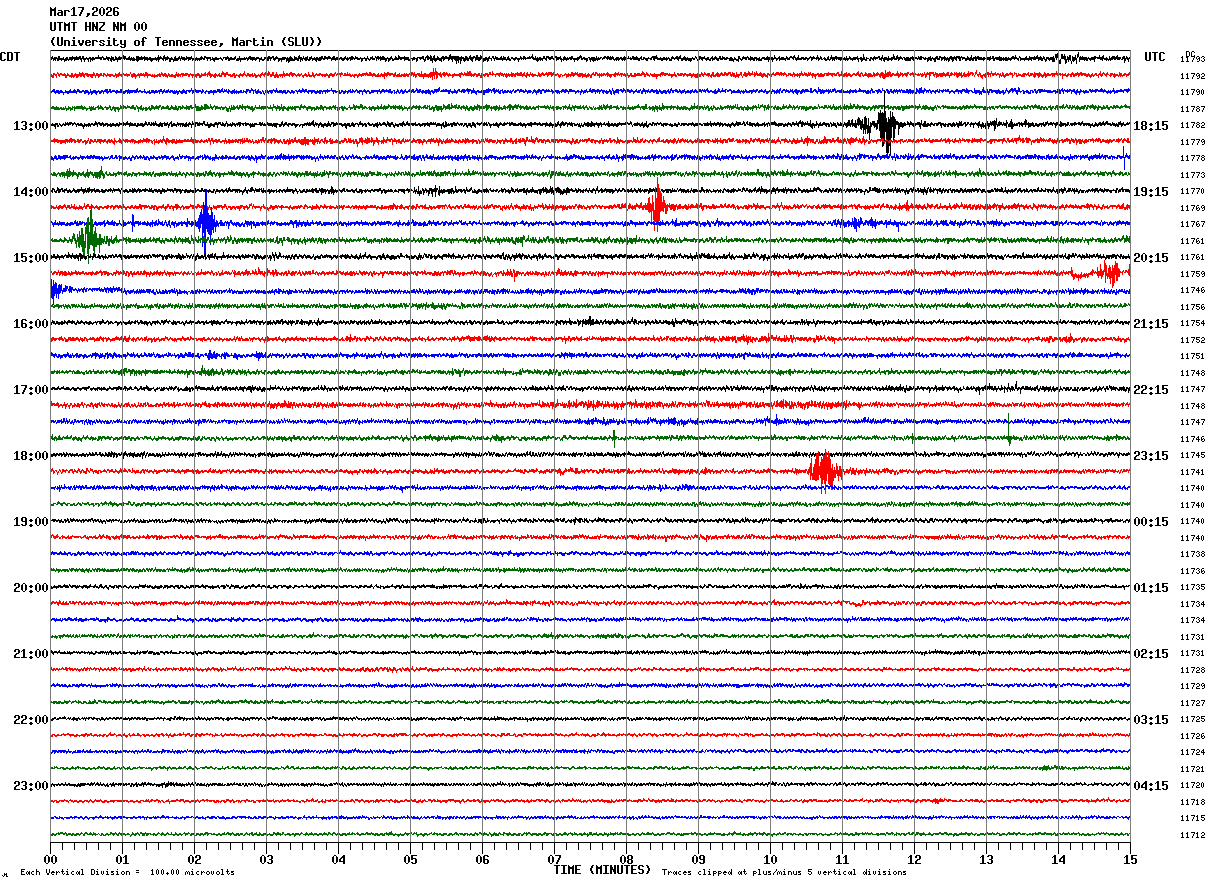Click minute tick label '07' on time axis
Viewport: 1210px width, 886px height.
tap(554, 859)
